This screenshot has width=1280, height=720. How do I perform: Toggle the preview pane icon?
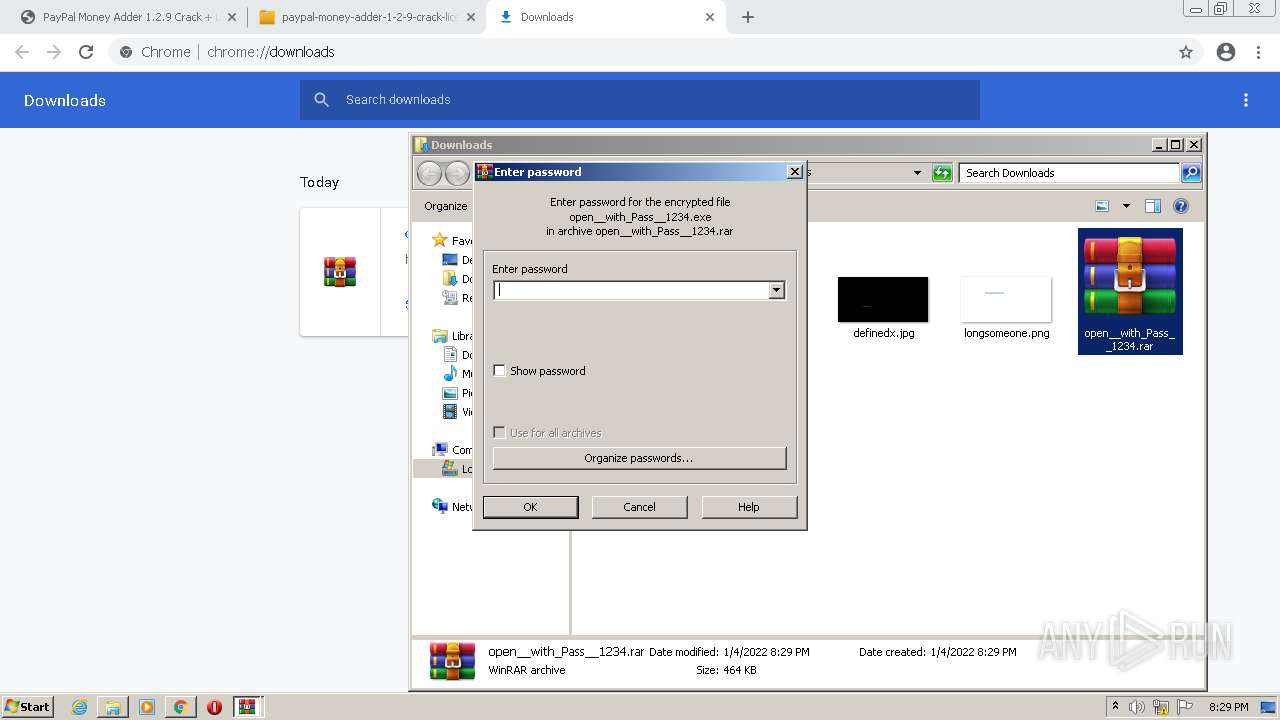pyautogui.click(x=1153, y=206)
